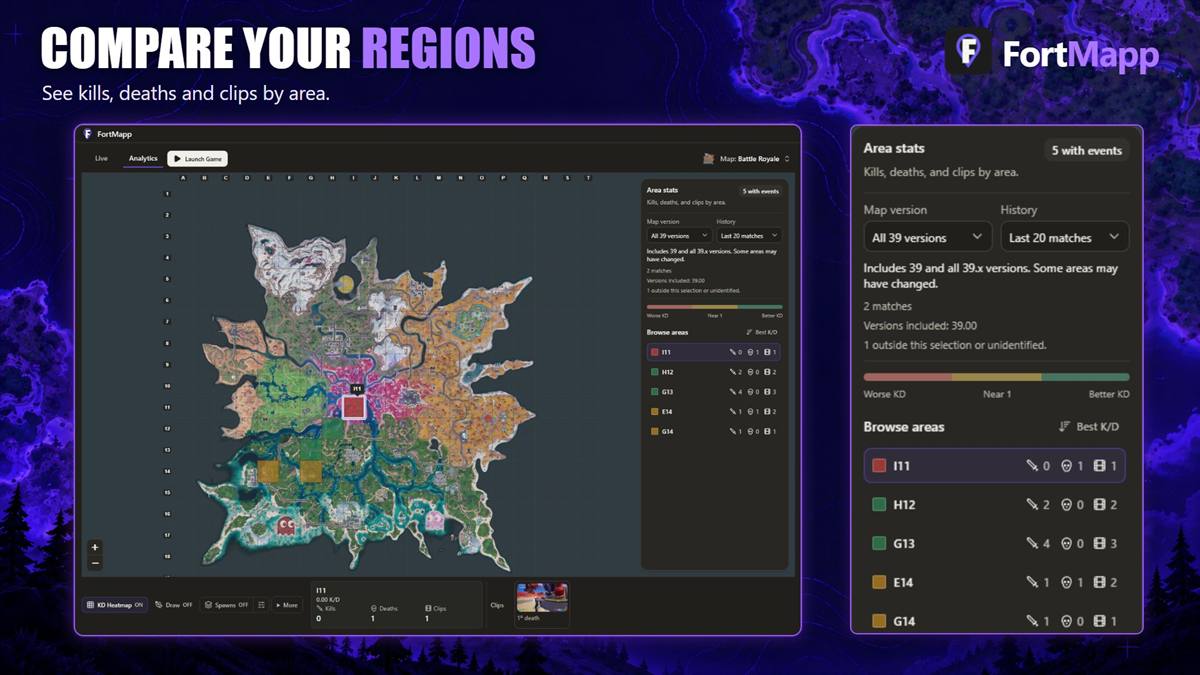Click the deaths skull icon in enlarged I11 row
Screen dimensions: 1200x675
1066,466
